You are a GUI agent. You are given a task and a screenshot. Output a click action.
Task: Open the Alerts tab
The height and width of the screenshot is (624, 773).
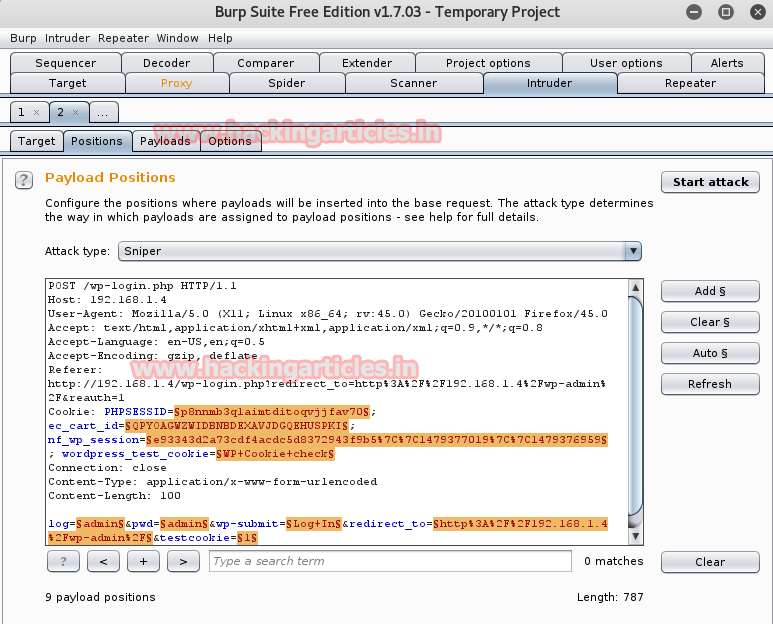click(x=727, y=63)
